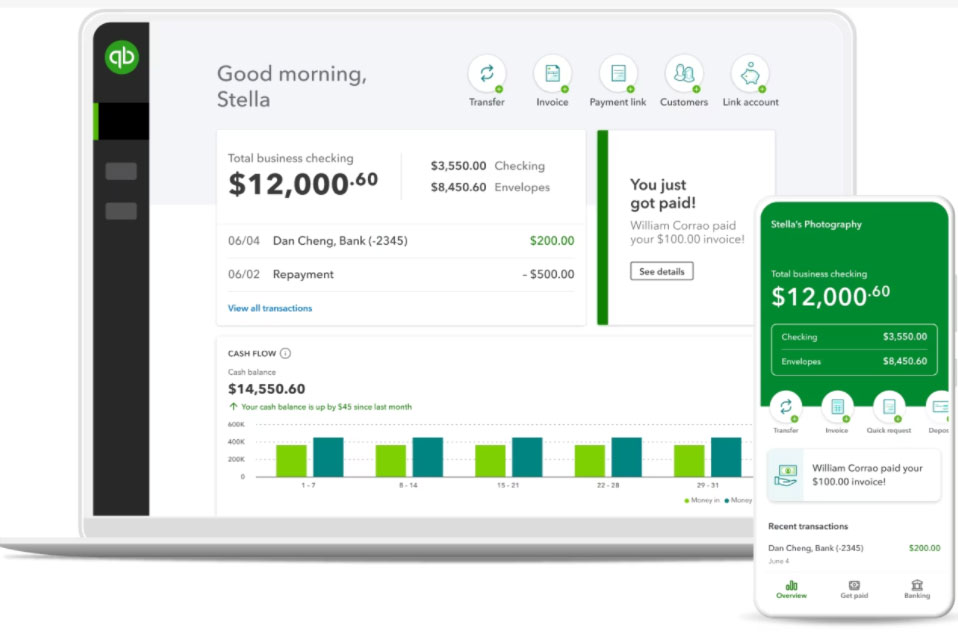The image size is (958, 636).
Task: Open the Overview tab on the phone
Action: tap(791, 589)
